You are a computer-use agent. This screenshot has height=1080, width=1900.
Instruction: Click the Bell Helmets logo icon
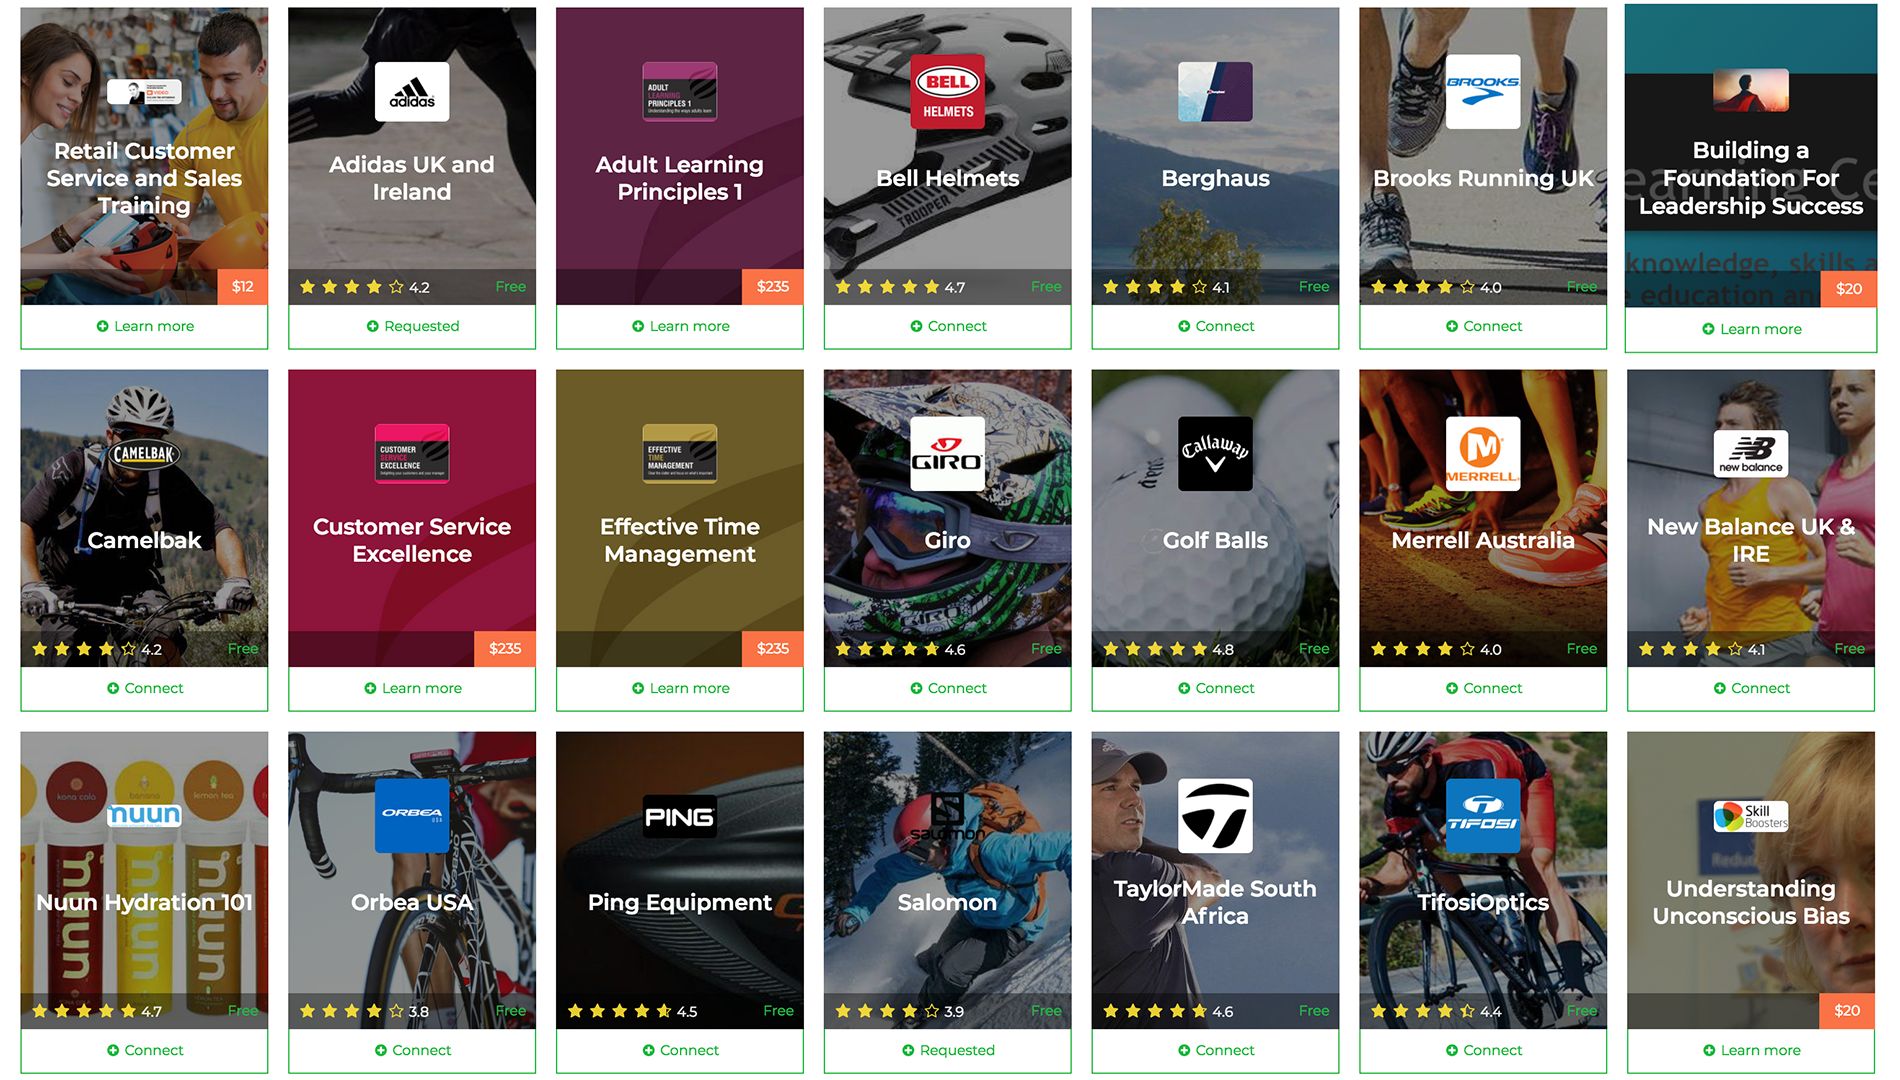click(947, 92)
